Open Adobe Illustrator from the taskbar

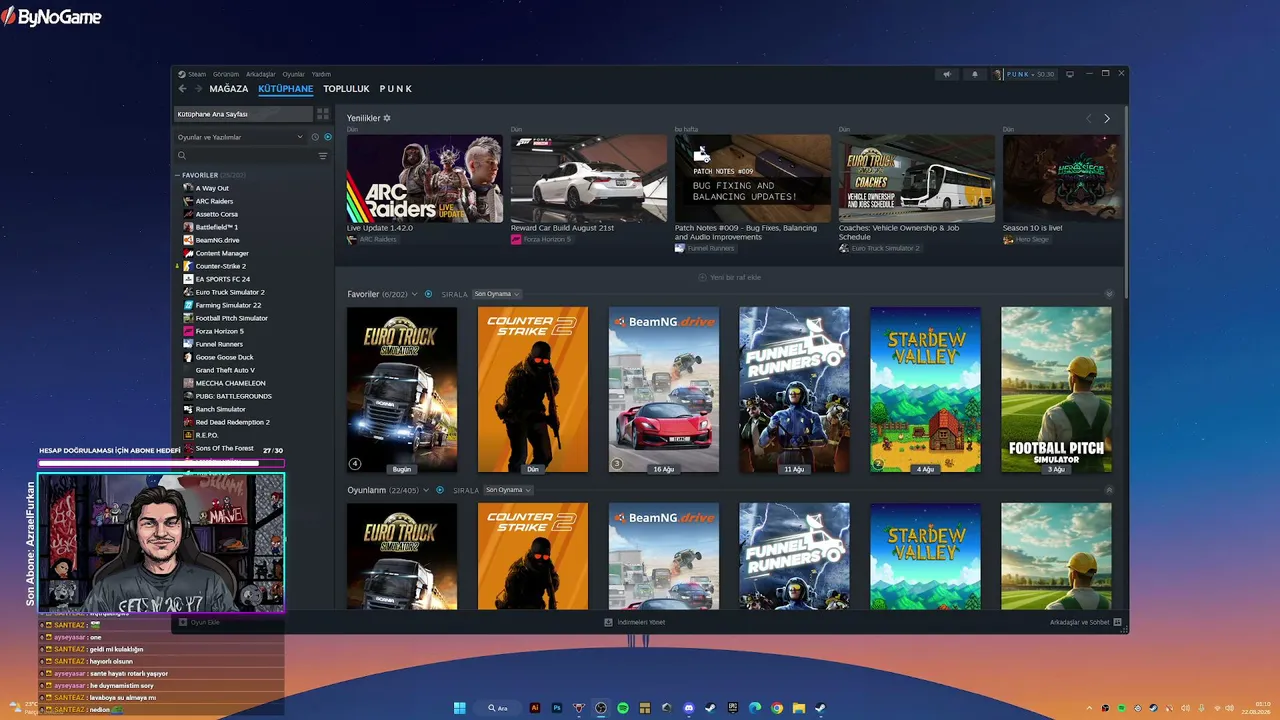pos(535,708)
